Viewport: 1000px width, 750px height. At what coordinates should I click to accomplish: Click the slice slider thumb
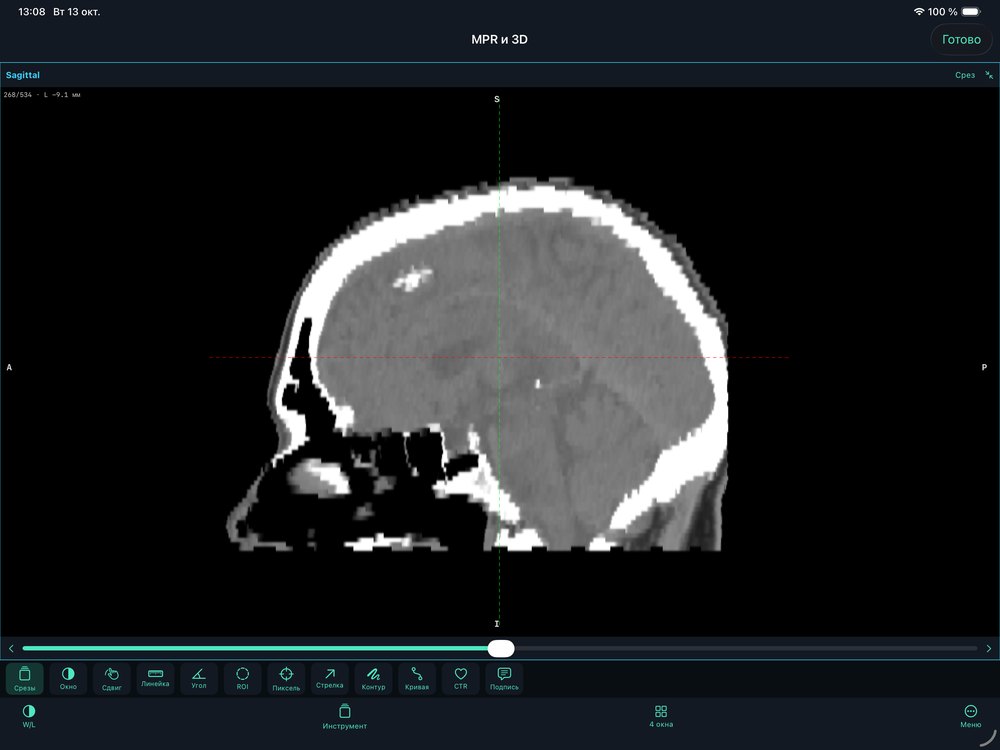click(501, 649)
